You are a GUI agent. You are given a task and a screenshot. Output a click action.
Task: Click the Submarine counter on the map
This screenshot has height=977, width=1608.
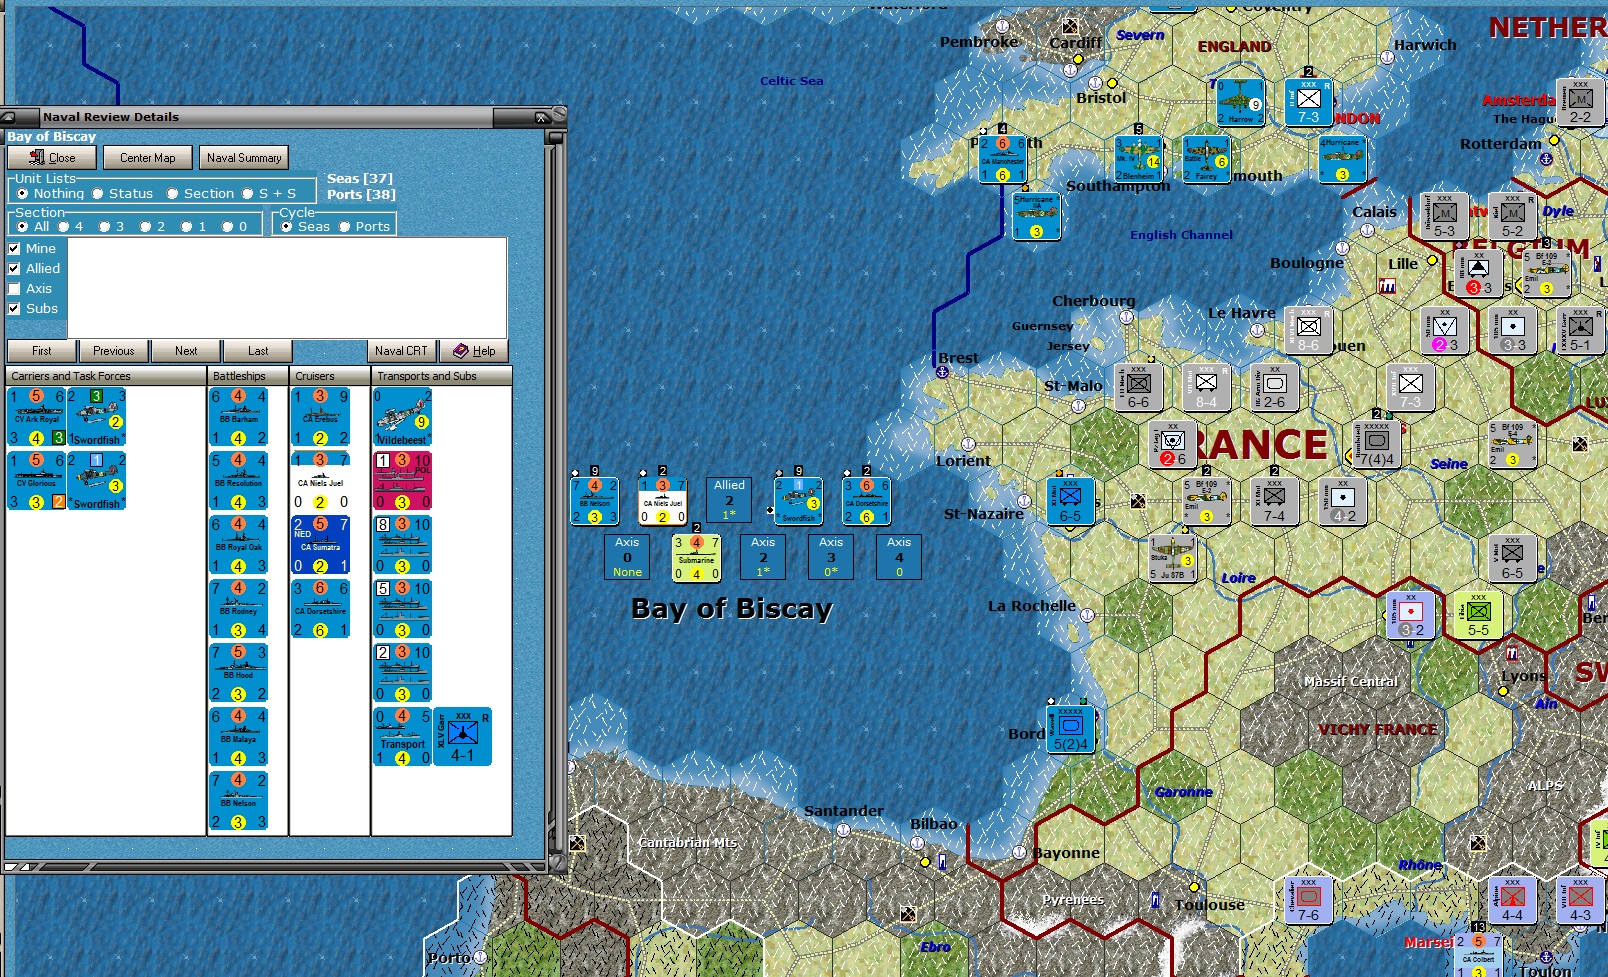(x=696, y=558)
